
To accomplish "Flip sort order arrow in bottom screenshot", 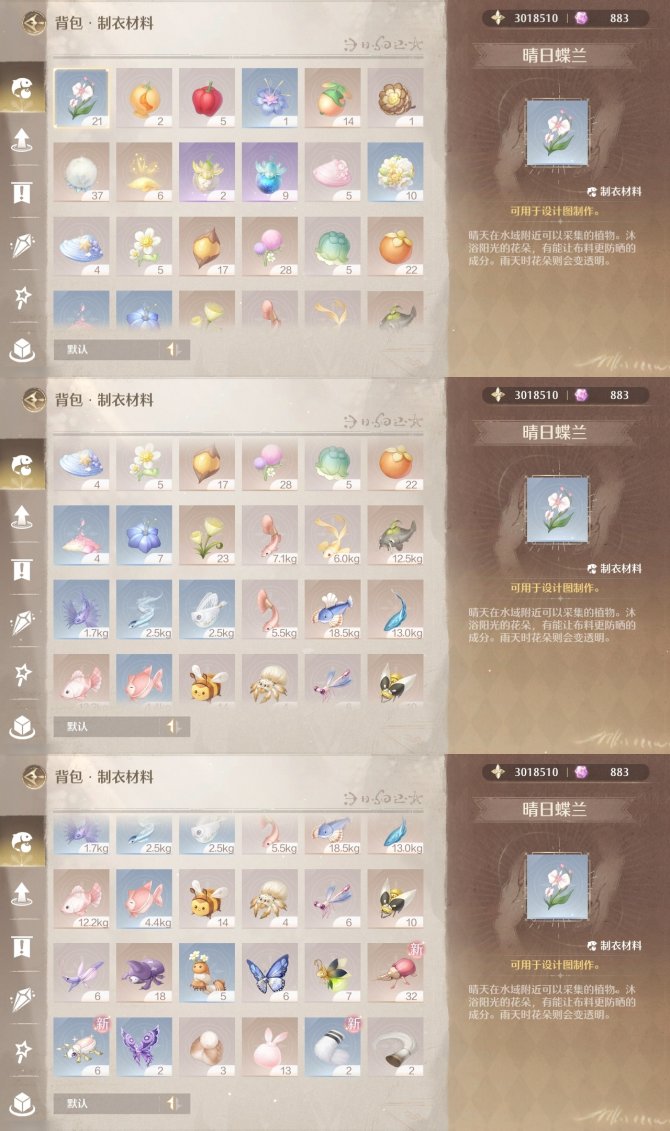I will 174,1104.
